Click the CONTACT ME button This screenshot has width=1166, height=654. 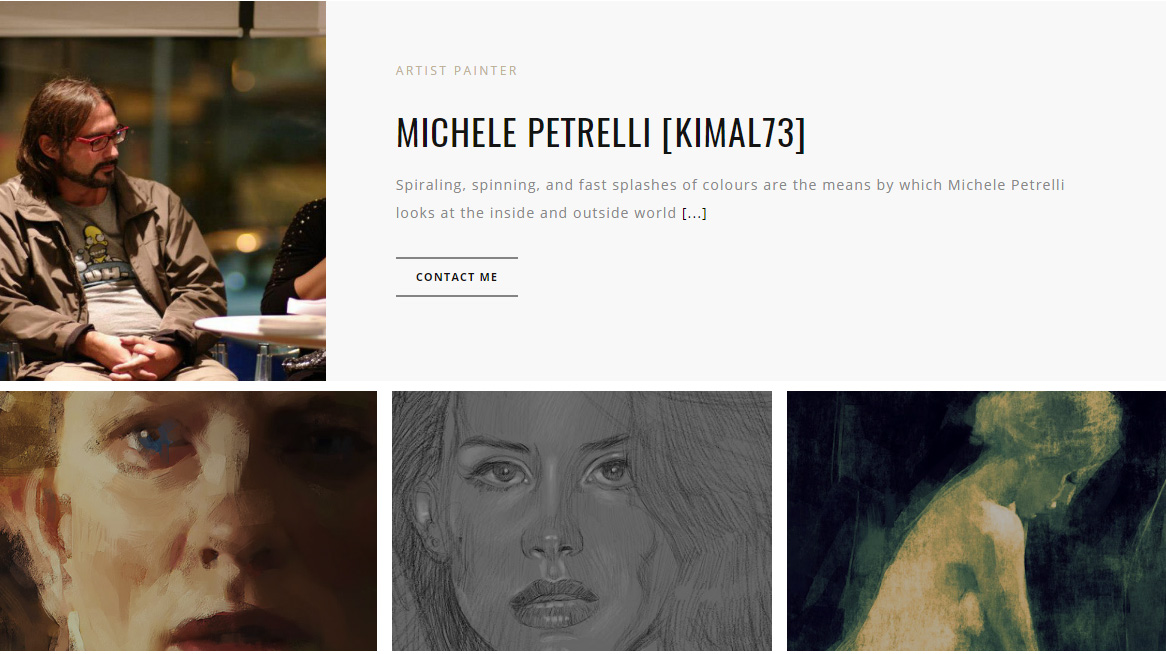(457, 277)
